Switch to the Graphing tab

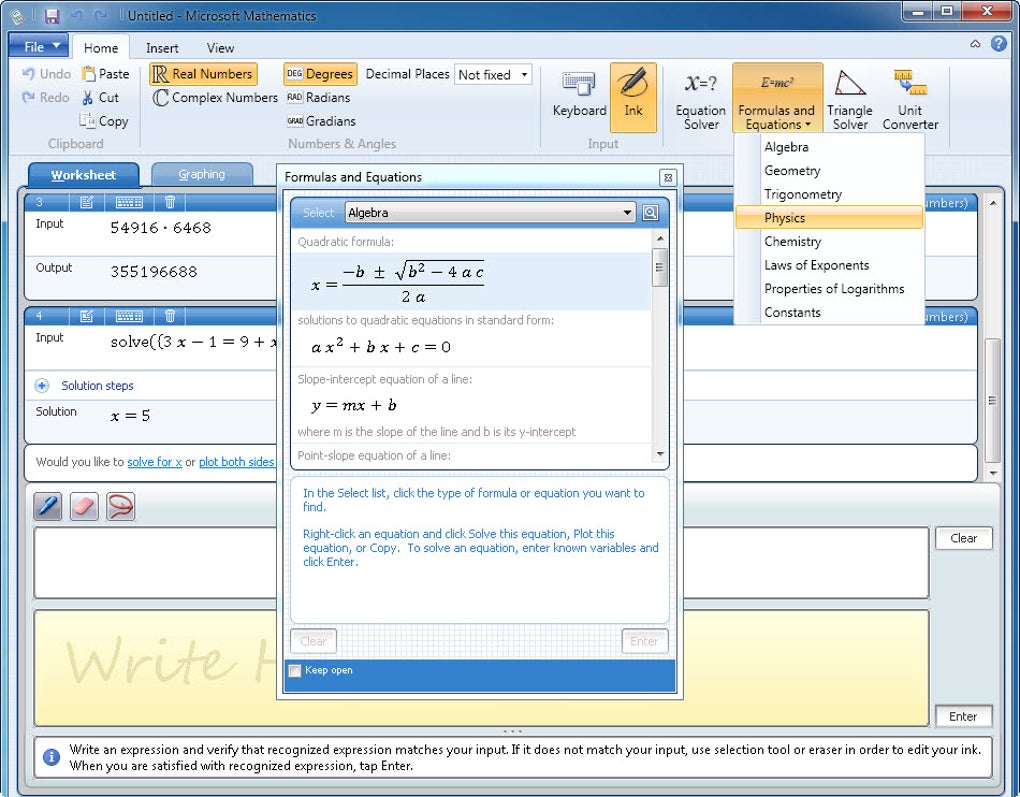coord(202,174)
